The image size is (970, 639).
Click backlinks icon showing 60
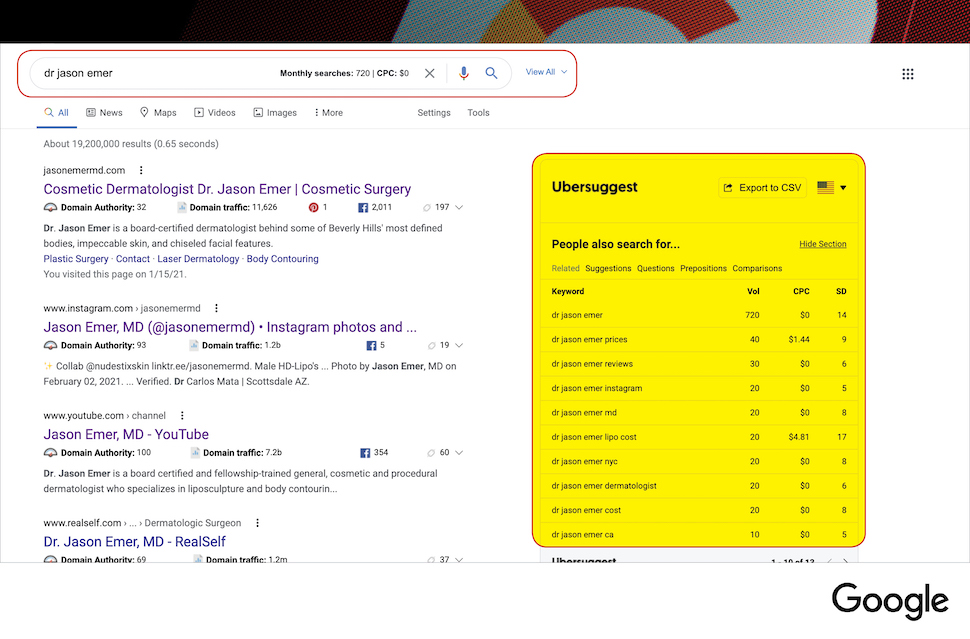[431, 453]
